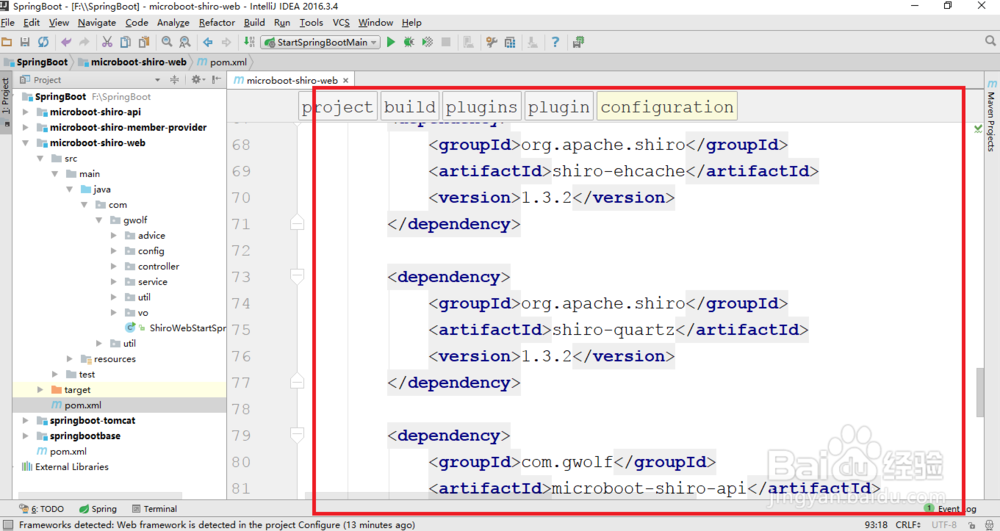Open the Maven Projects side panel
Screen dimensions: 1000x531
991,115
